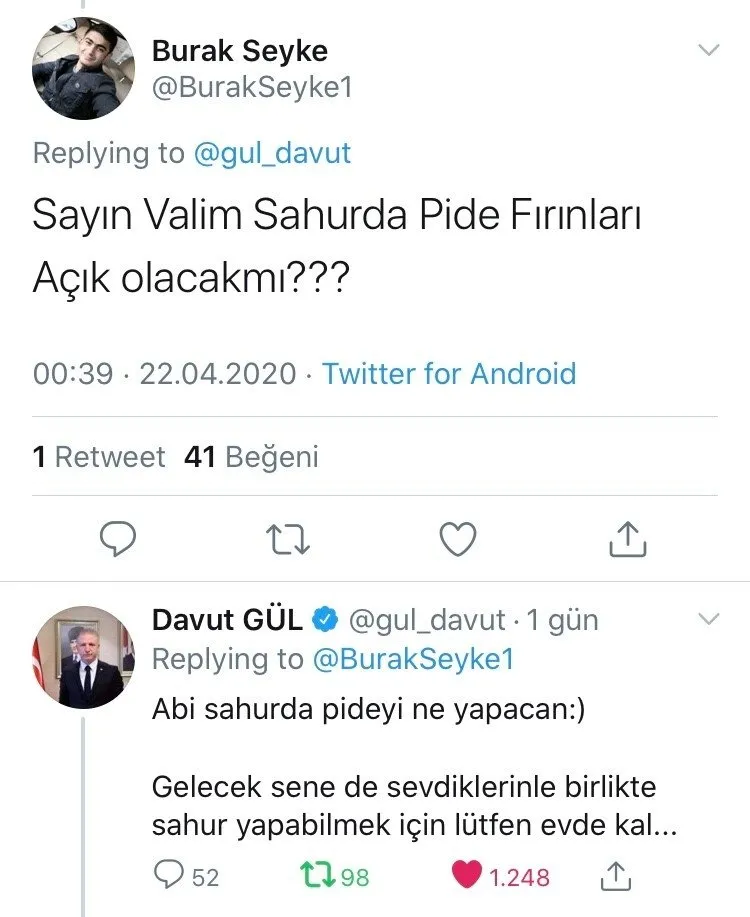750x917 pixels.
Task: Share Burak Seyke's tweet
Action: [x=628, y=540]
